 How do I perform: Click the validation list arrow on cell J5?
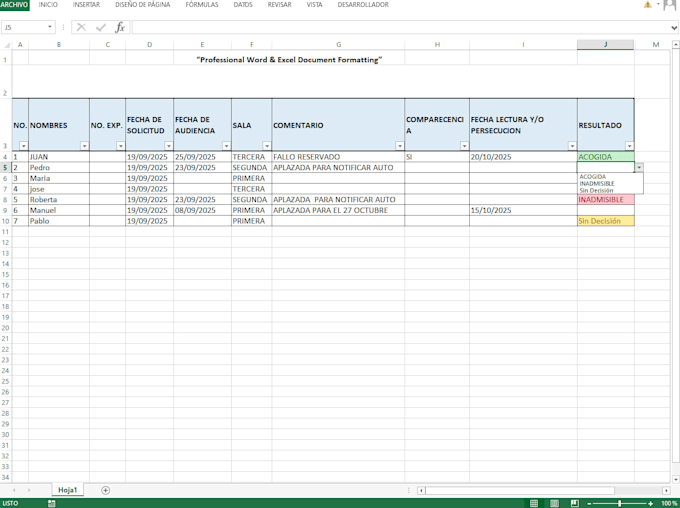(x=639, y=167)
